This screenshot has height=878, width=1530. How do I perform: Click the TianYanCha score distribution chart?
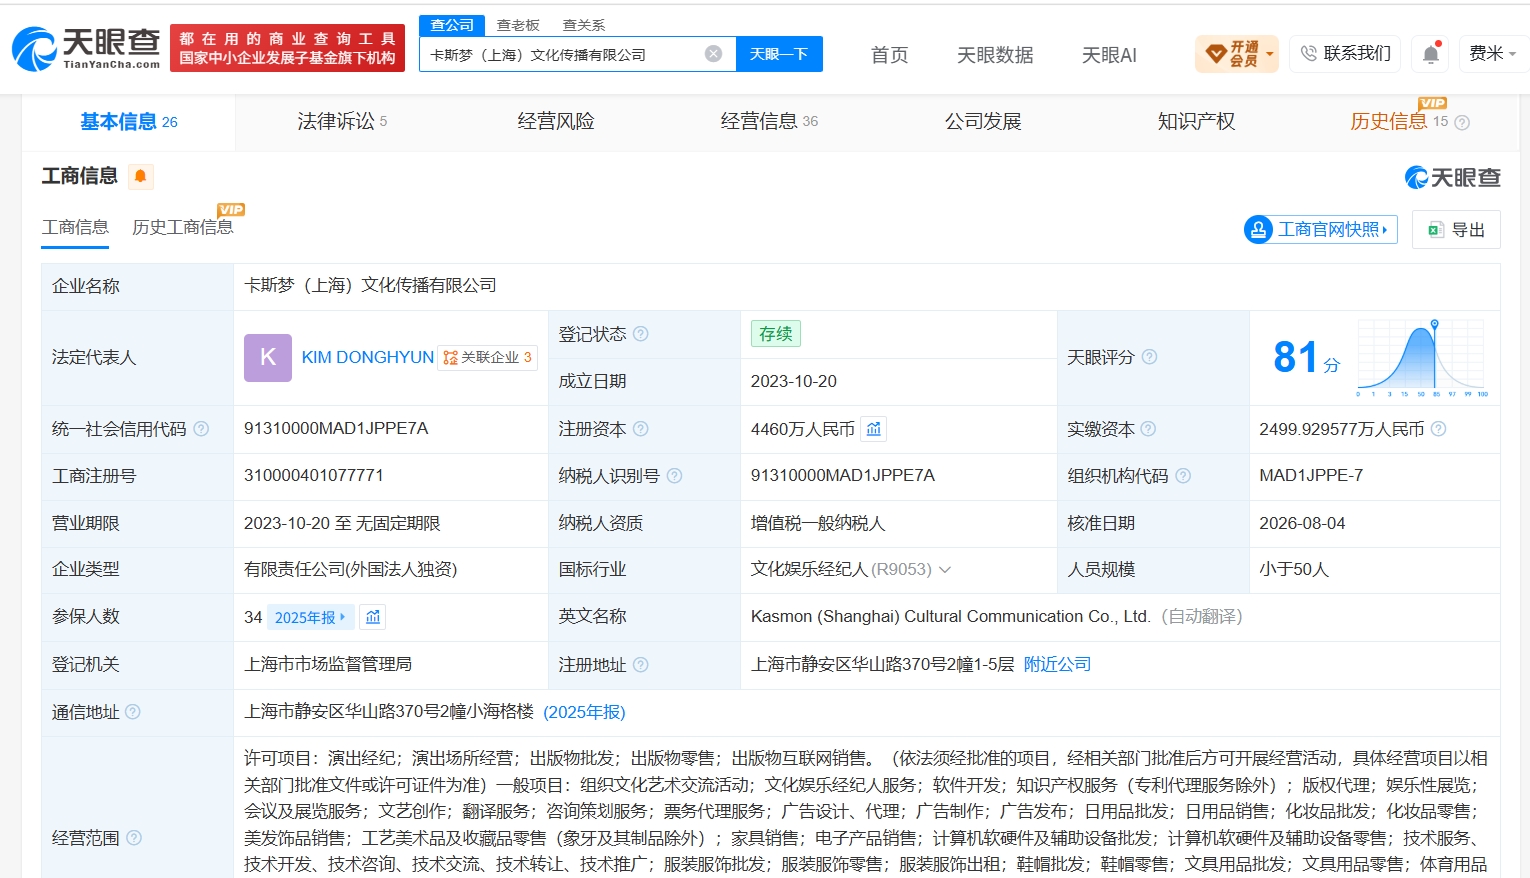[1422, 357]
